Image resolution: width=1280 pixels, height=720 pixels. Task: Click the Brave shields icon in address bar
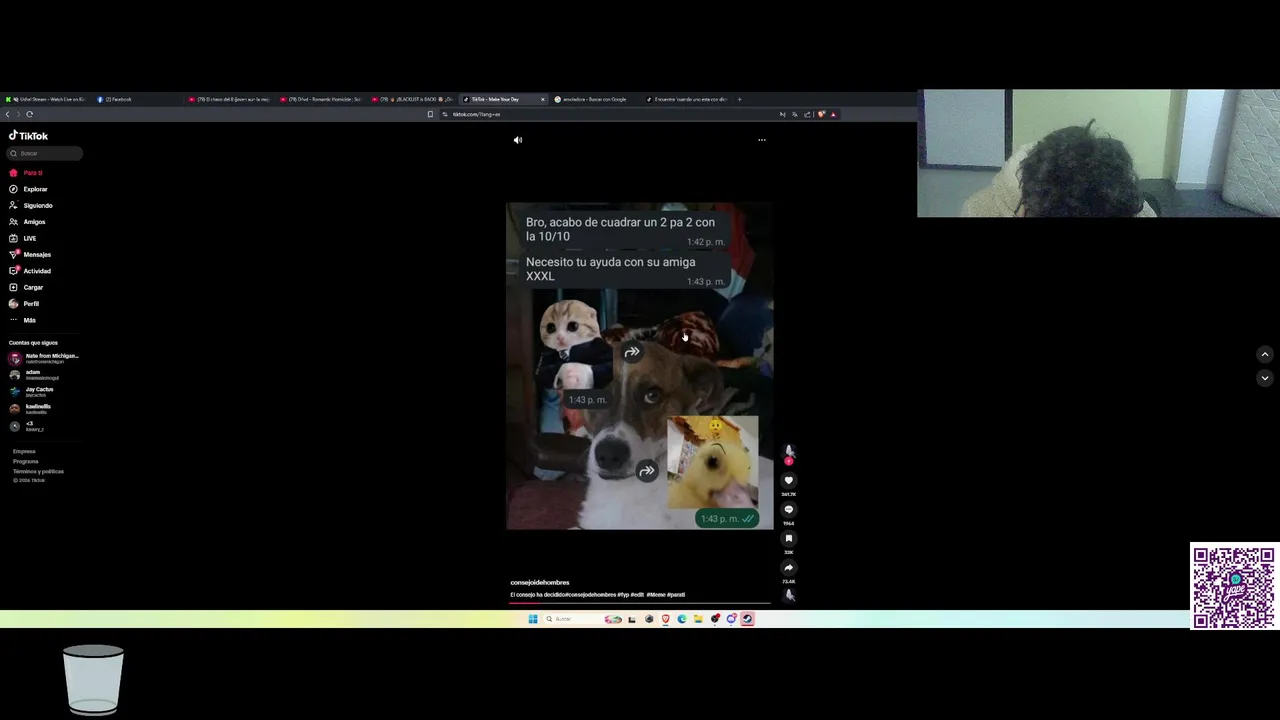tap(821, 114)
